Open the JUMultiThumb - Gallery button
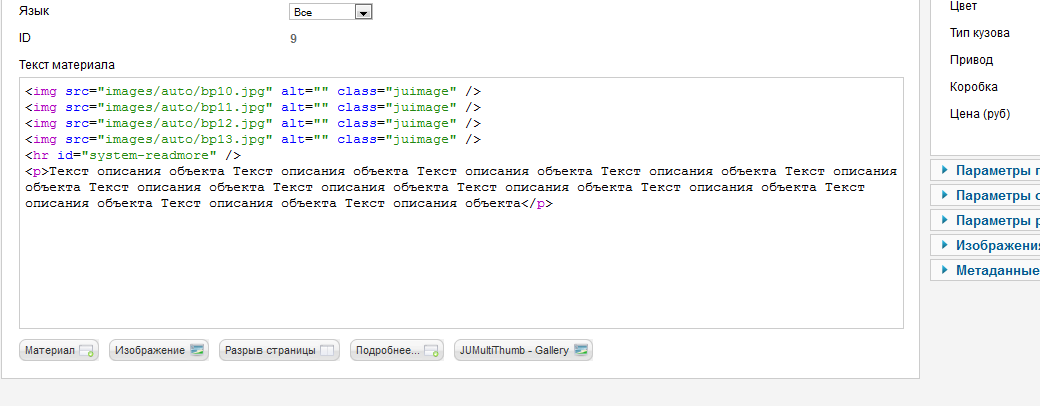Screen dimensions: 1040x406 [523, 350]
